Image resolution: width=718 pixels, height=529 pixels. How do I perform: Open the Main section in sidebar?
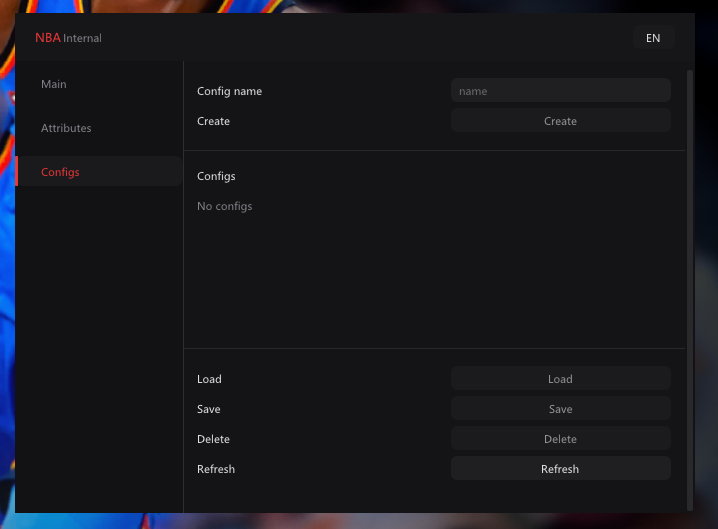(99, 84)
